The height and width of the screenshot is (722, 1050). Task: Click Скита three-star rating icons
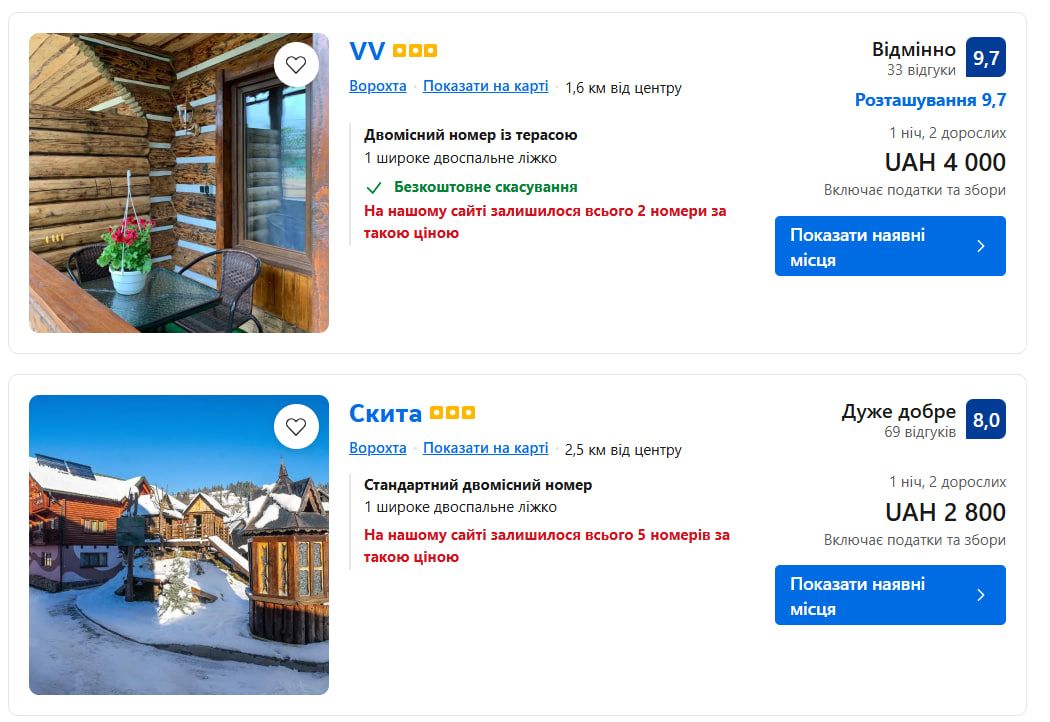click(x=452, y=413)
